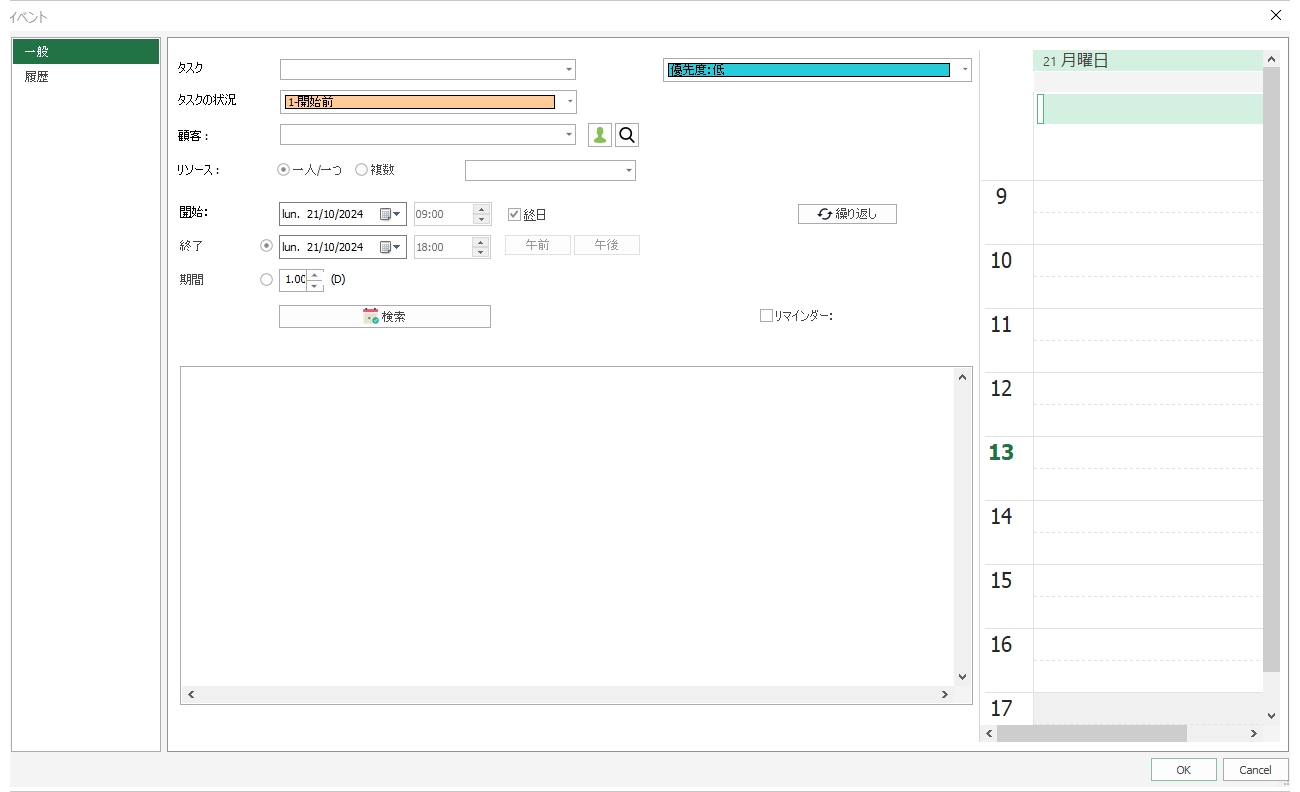Image resolution: width=1300 pixels, height=792 pixels.
Task: Decrease the 期間 duration value down arrow
Action: (x=315, y=286)
